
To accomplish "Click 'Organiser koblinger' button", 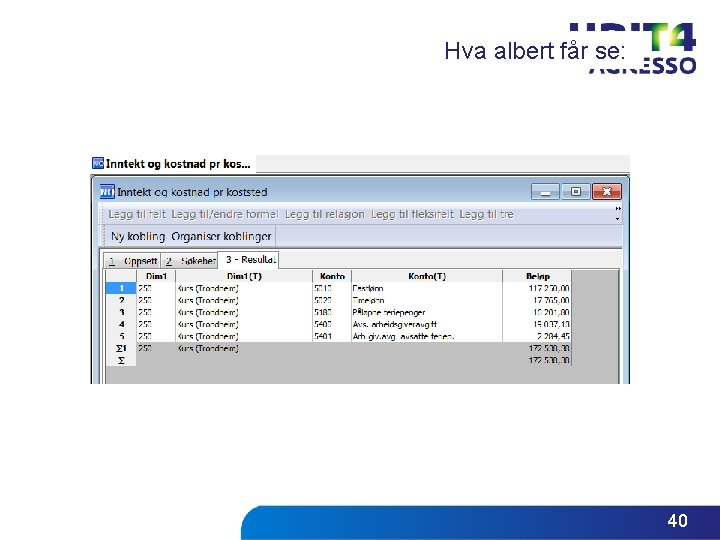I will click(221, 236).
